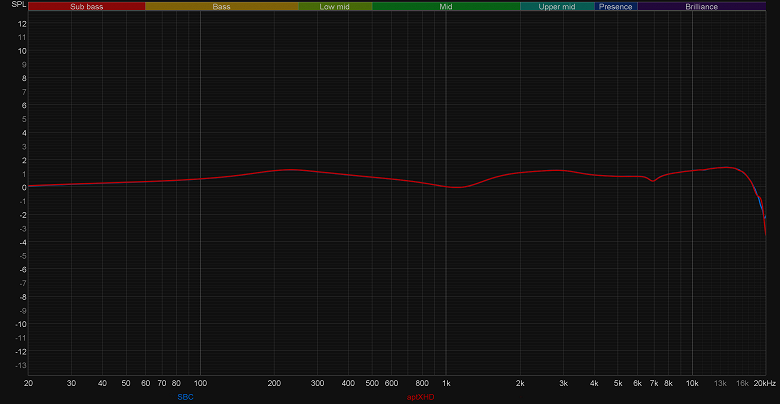The width and height of the screenshot is (780, 404).
Task: Click the 20 Hz frequency axis label
Action: (28, 383)
